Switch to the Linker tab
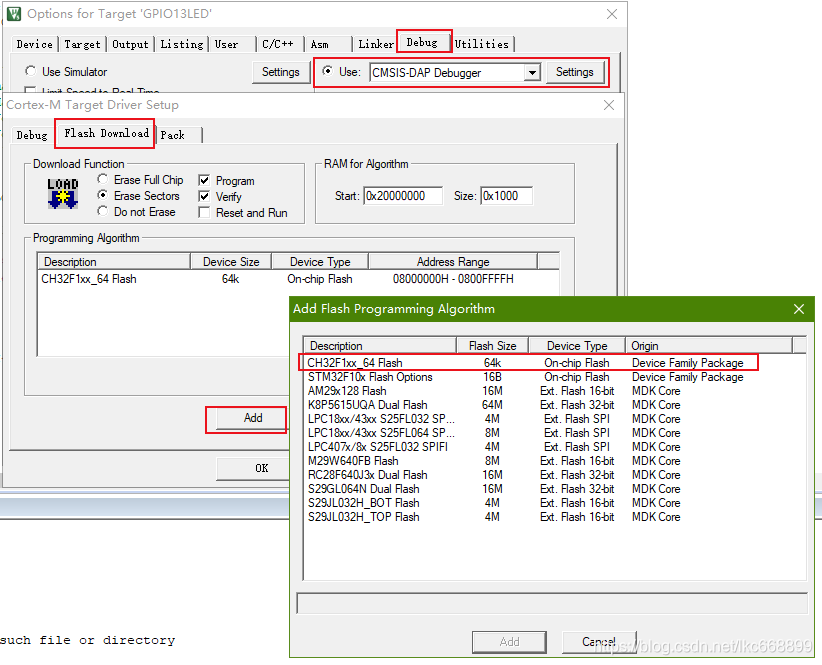Viewport: 822px width, 665px height. (375, 44)
